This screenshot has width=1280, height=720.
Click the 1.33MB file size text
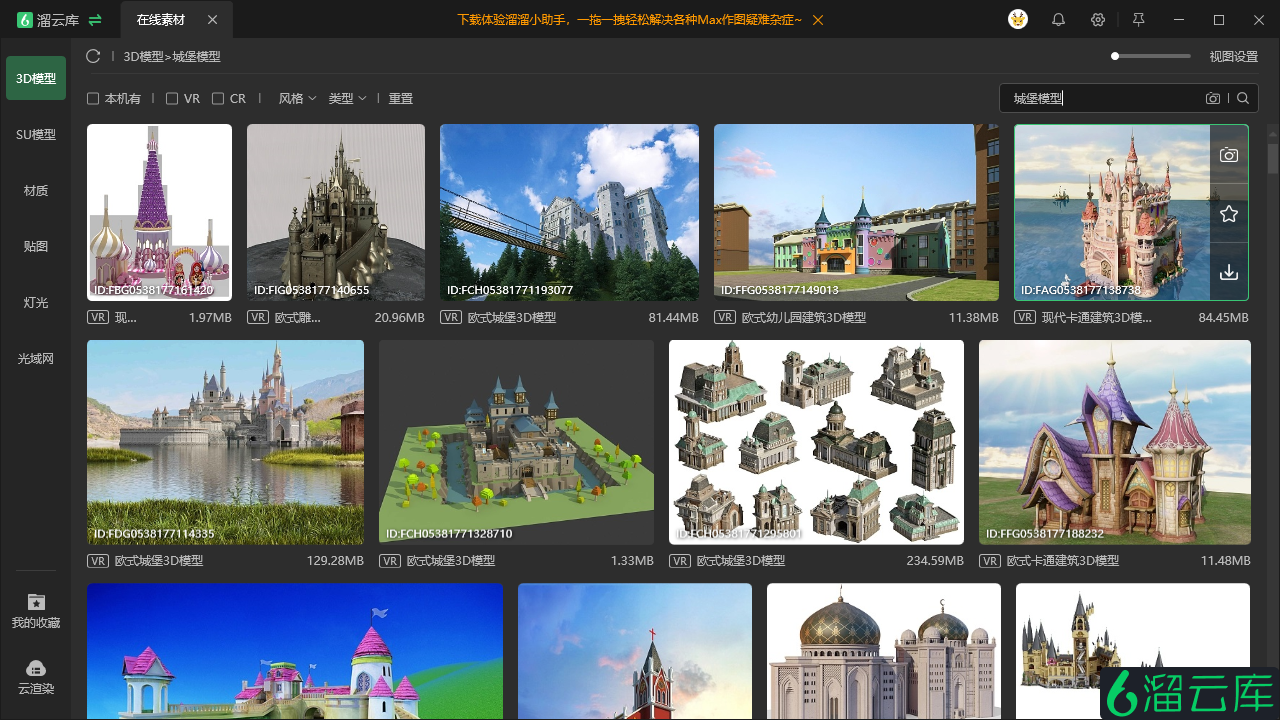632,561
